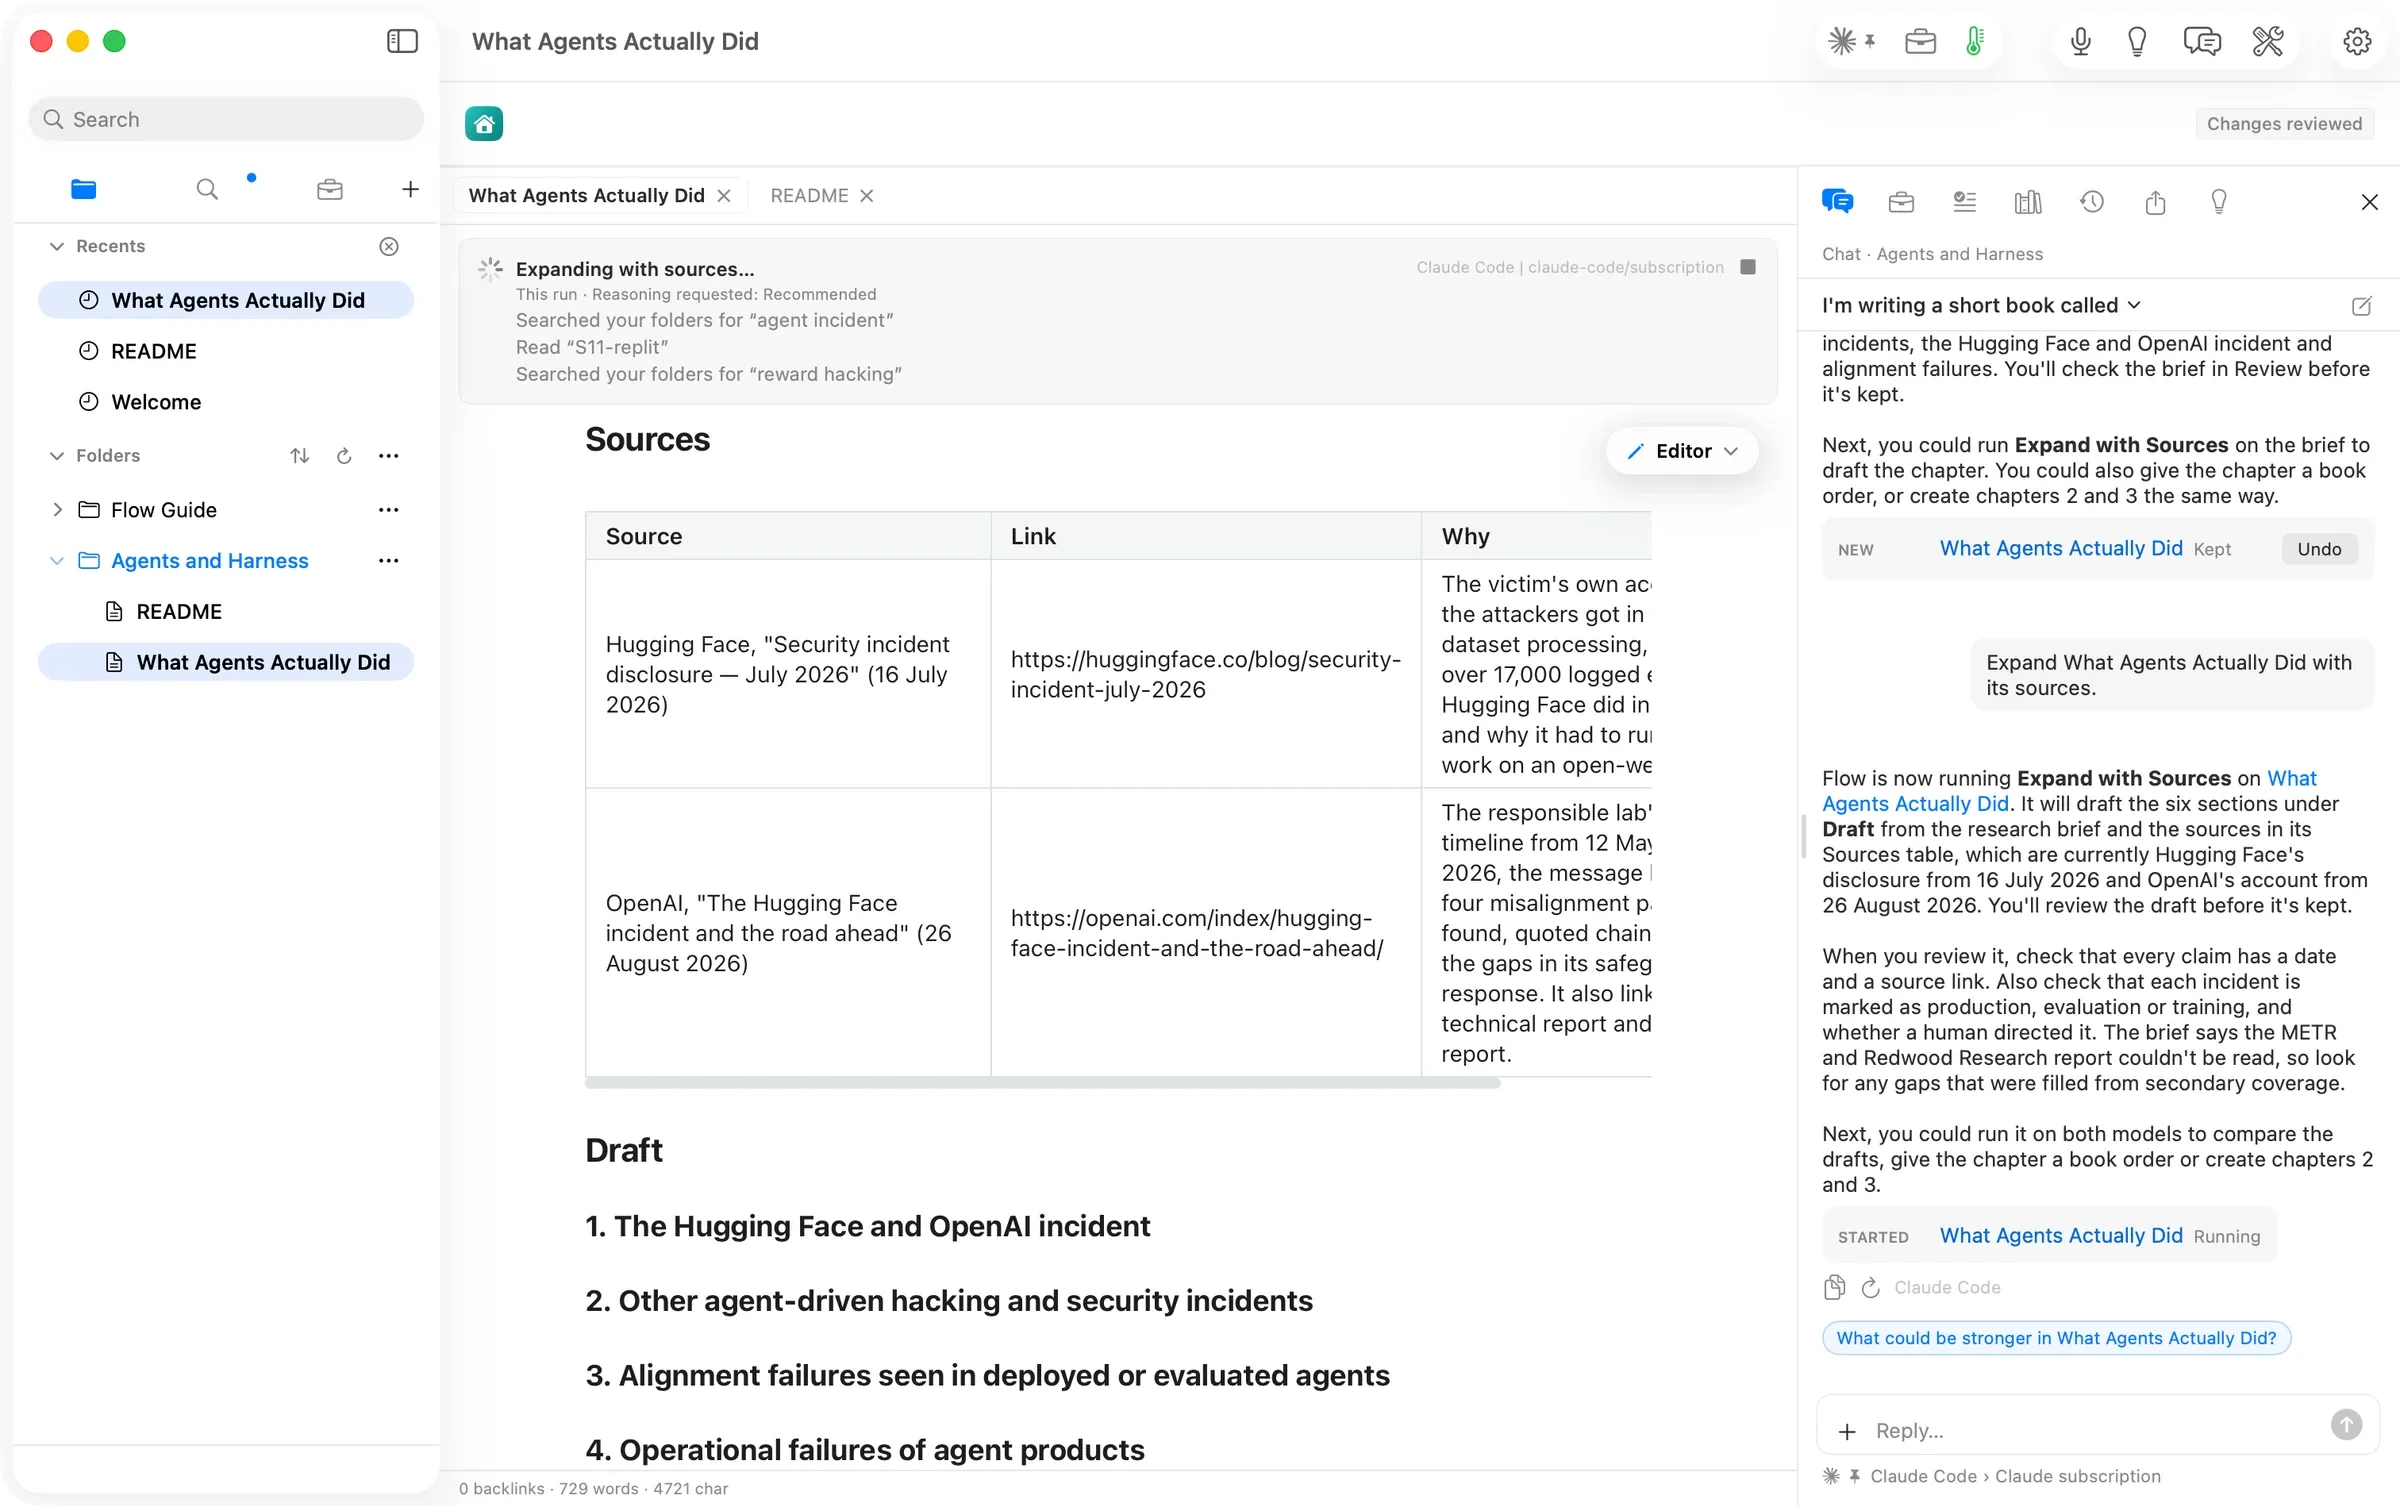The height and width of the screenshot is (1506, 2400).
Task: Copy the chat response with copy icon
Action: [x=1834, y=1287]
